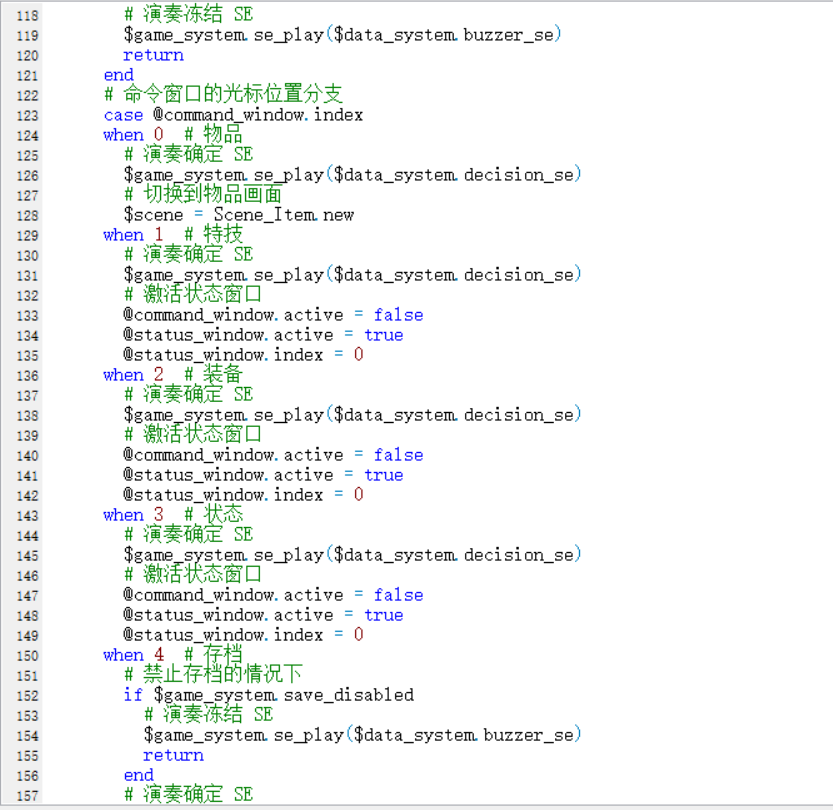
Task: Click decision_se call on line 131
Action: click(x=353, y=275)
